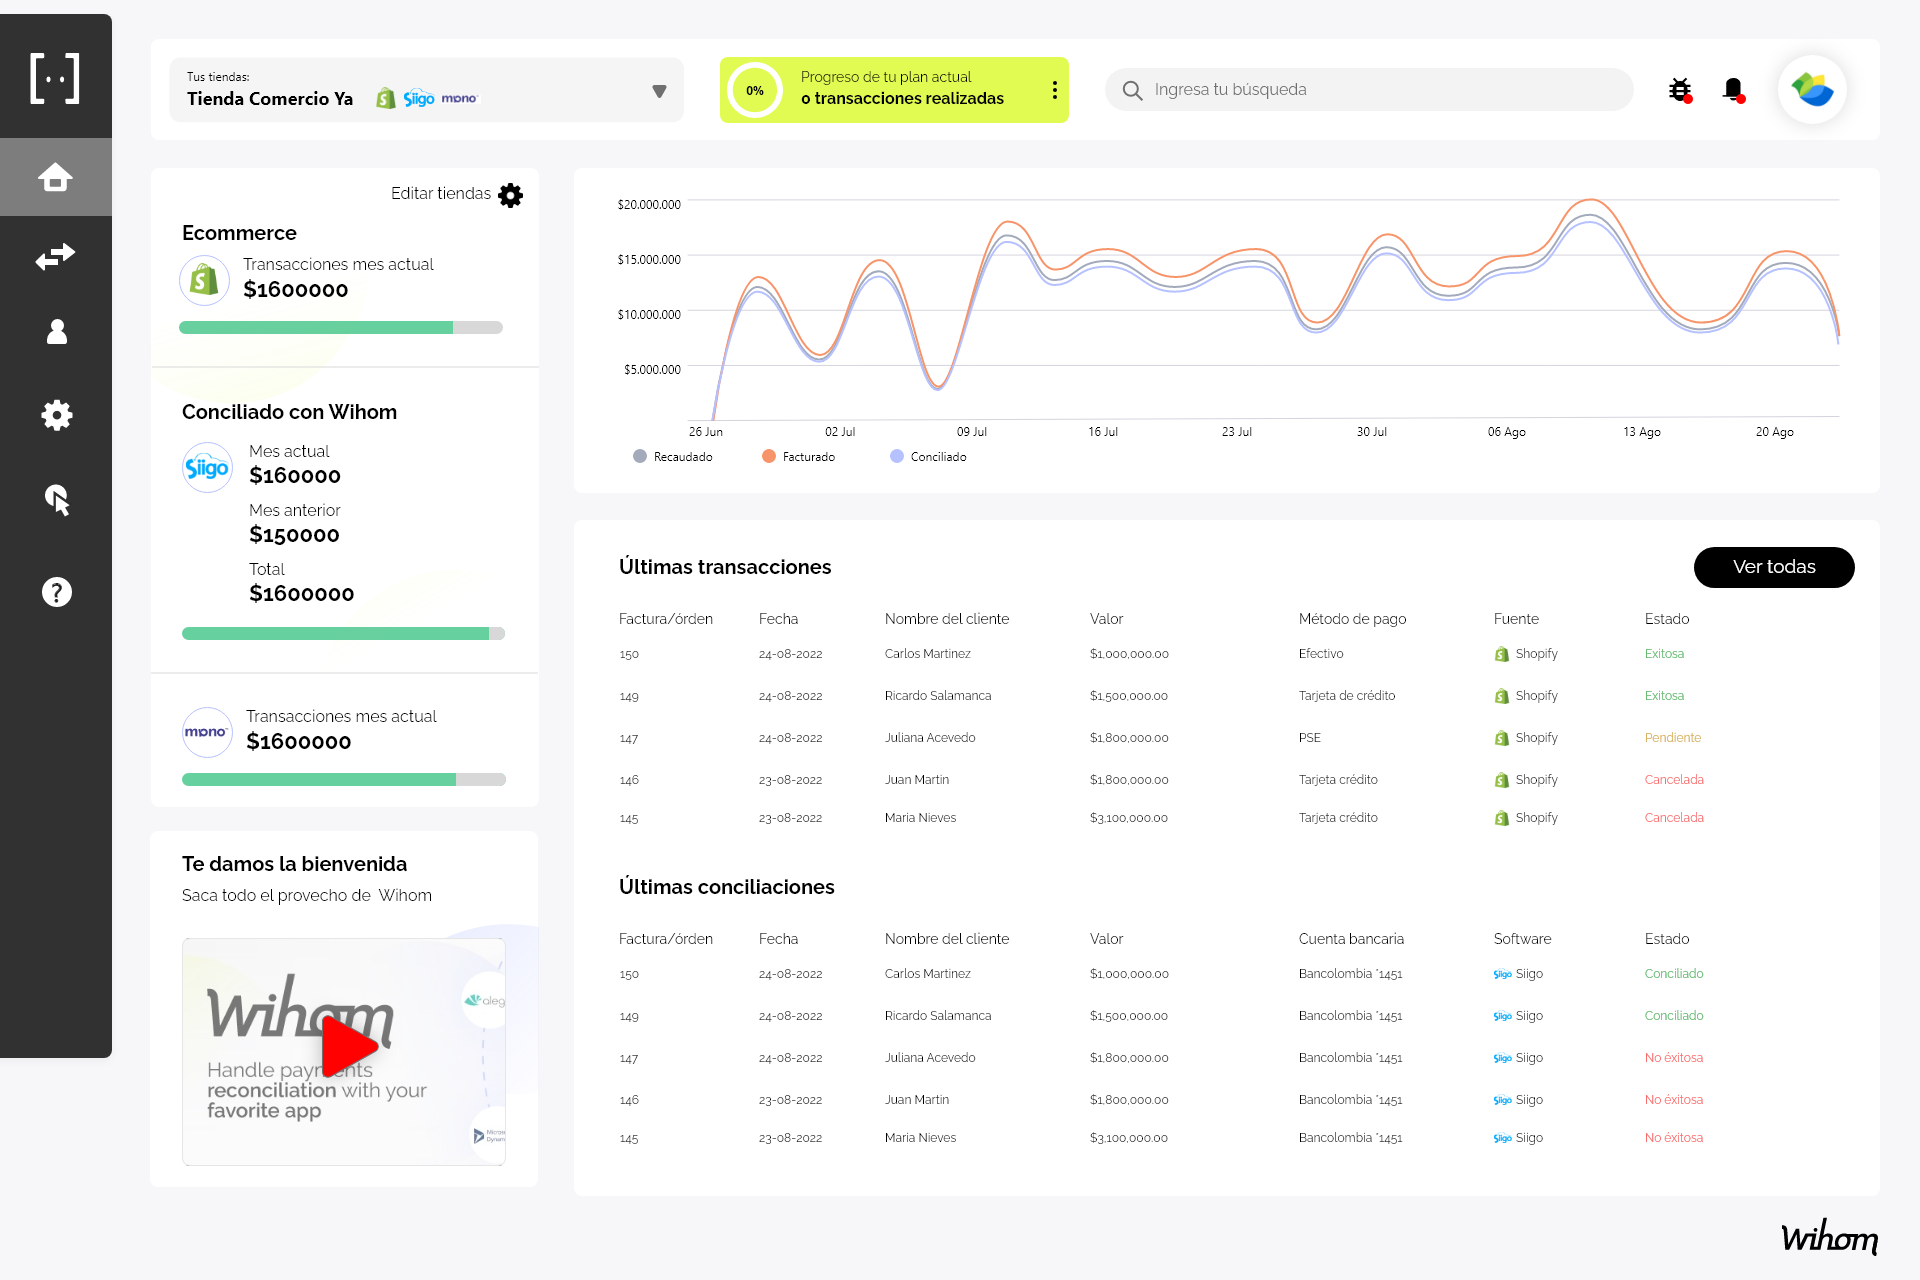Click the Wihom logo in sidebar

(55, 78)
